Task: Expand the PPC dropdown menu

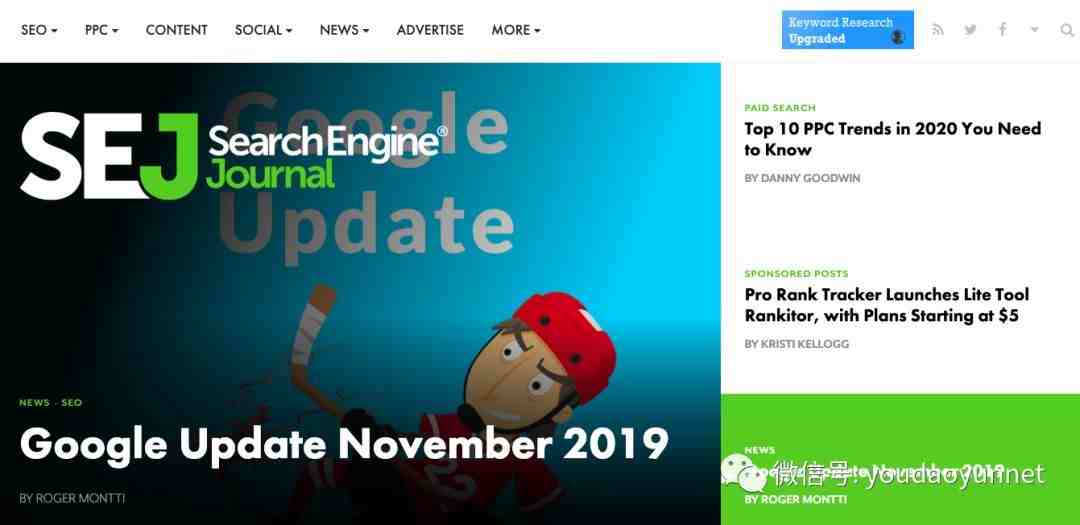Action: click(x=102, y=30)
